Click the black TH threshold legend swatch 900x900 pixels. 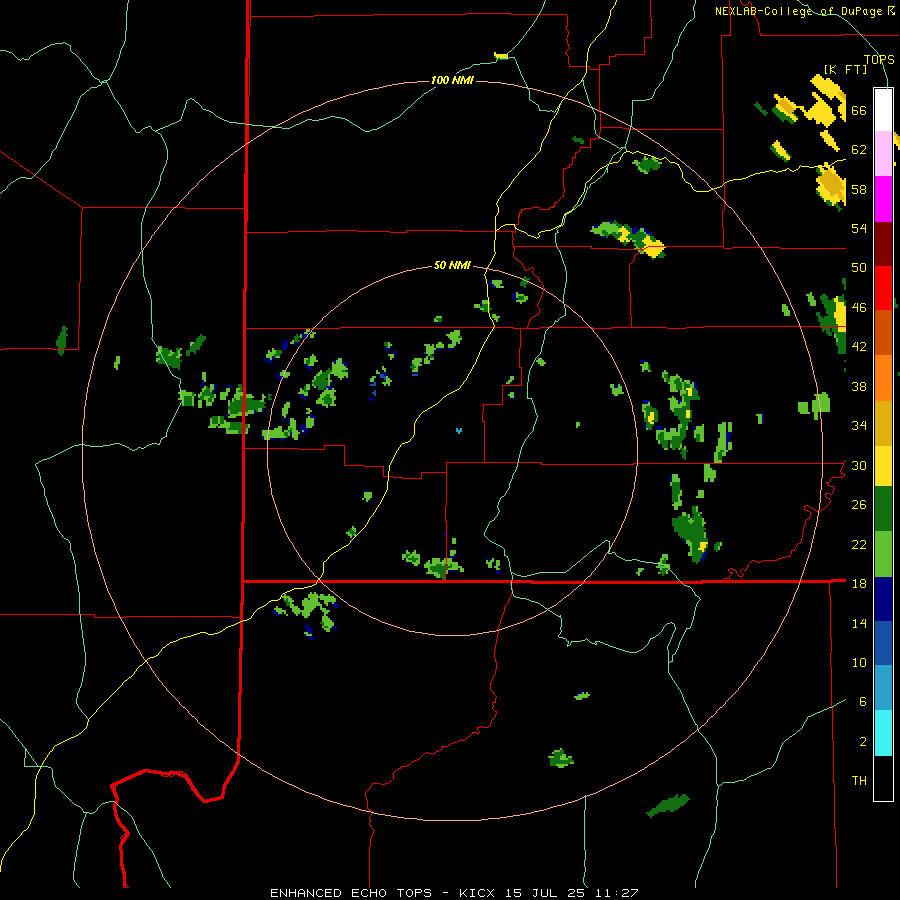pos(883,778)
